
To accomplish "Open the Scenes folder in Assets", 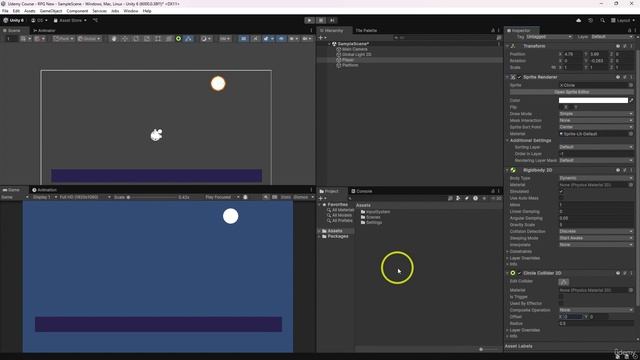I will pyautogui.click(x=370, y=217).
